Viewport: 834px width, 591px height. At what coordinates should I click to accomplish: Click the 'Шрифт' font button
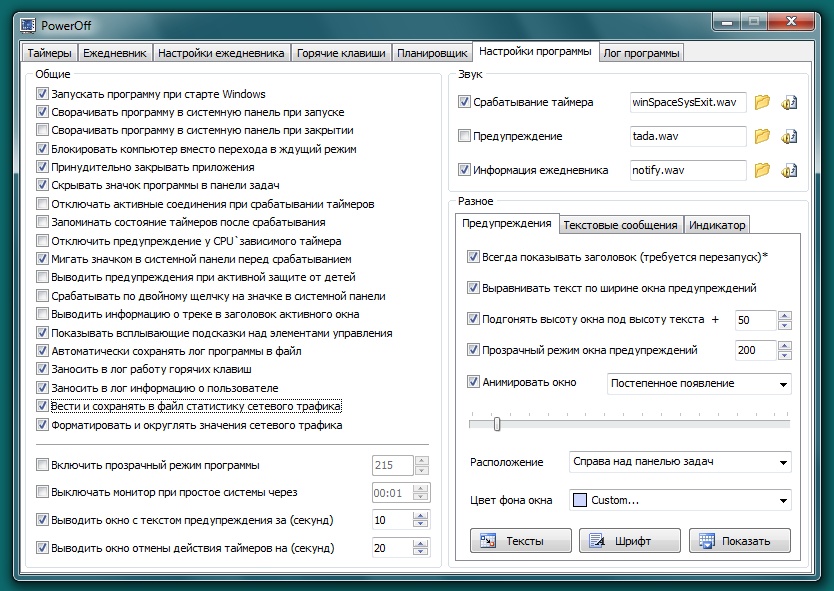coord(630,541)
